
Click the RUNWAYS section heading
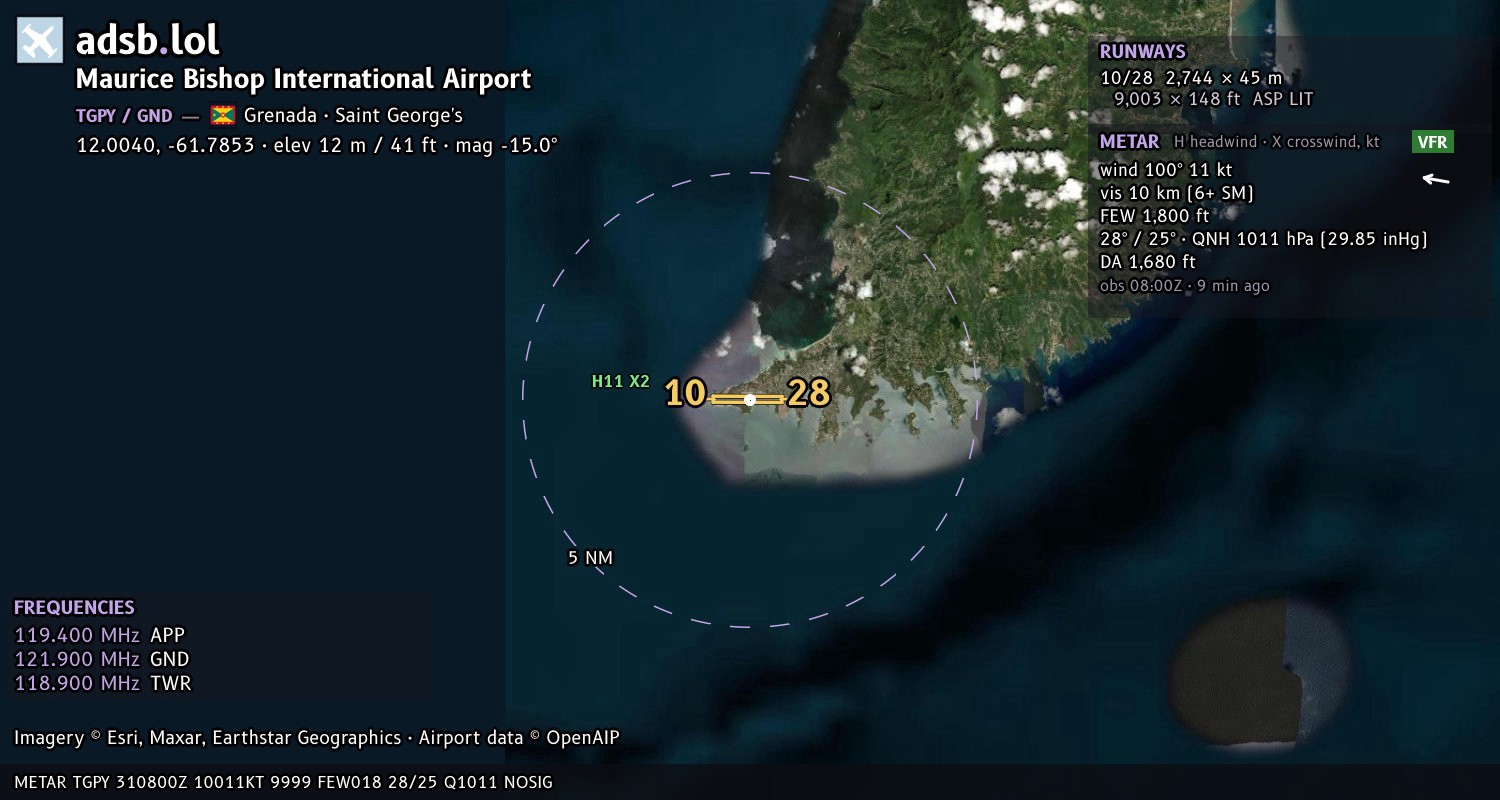1142,52
